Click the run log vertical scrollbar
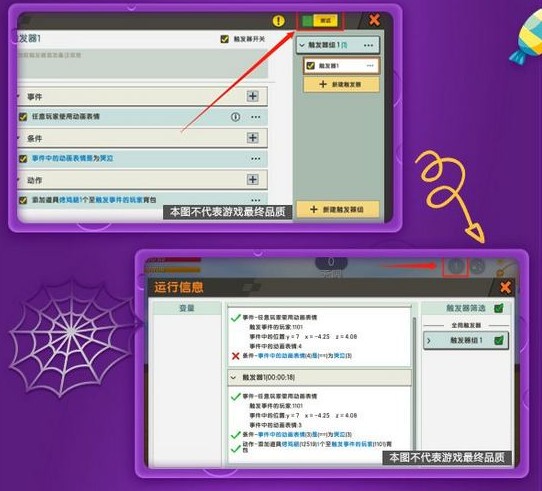This screenshot has width=542, height=491. pyautogui.click(x=414, y=384)
